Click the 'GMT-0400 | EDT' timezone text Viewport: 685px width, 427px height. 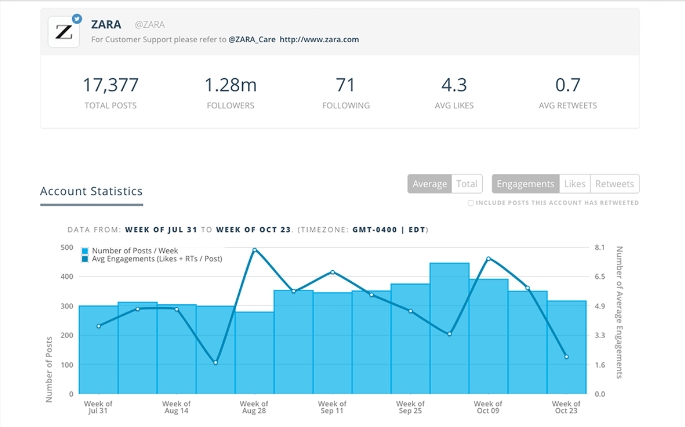(389, 230)
